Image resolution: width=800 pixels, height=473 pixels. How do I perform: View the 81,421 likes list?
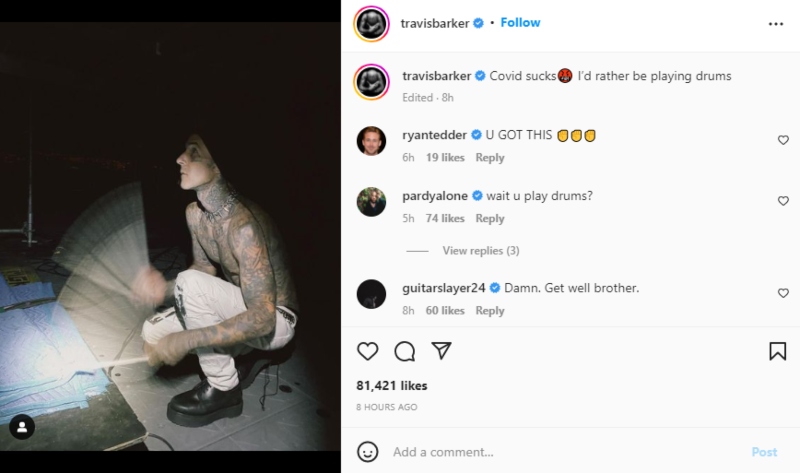(x=392, y=385)
